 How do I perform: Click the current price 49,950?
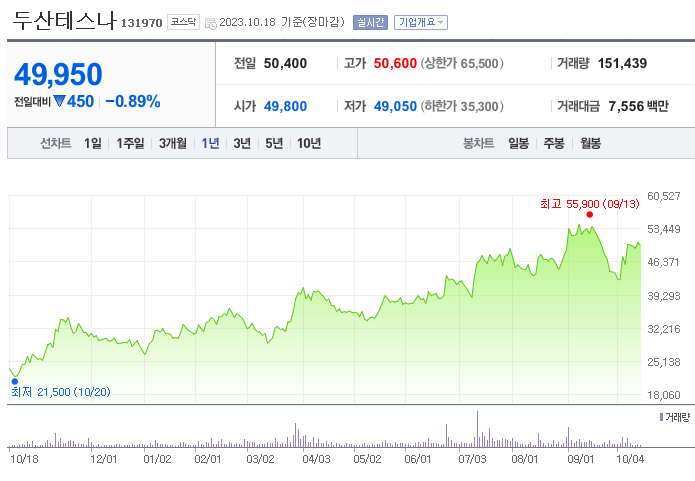coord(59,74)
